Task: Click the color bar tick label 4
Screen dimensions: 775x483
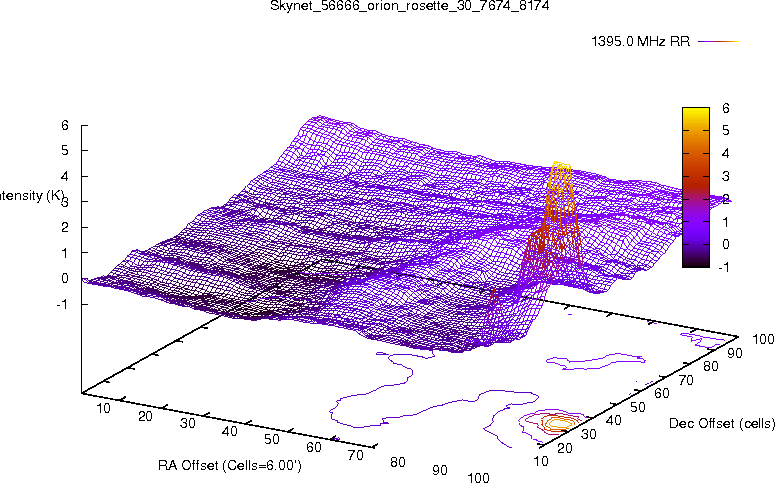Action: click(x=724, y=153)
